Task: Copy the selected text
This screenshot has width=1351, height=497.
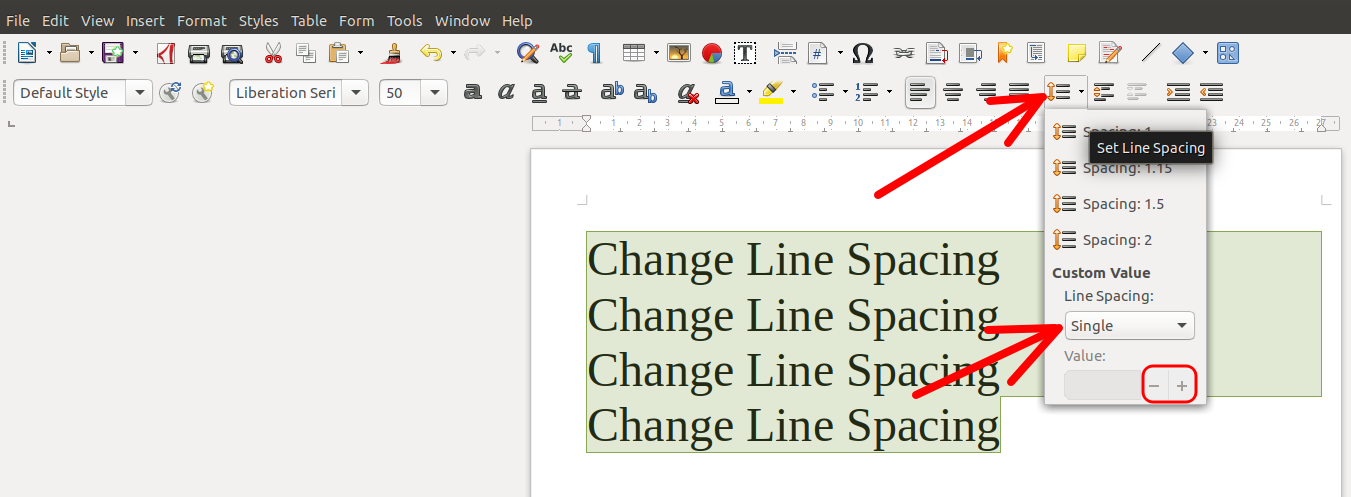Action: [x=306, y=52]
